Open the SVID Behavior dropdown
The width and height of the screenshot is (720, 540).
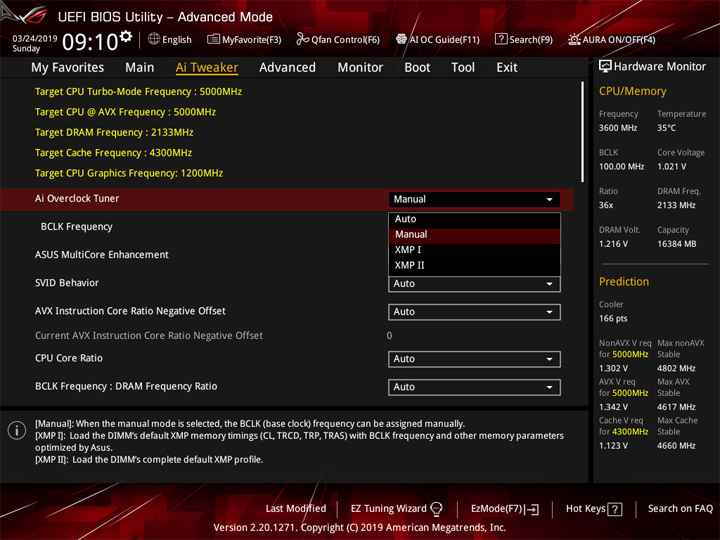click(x=474, y=284)
